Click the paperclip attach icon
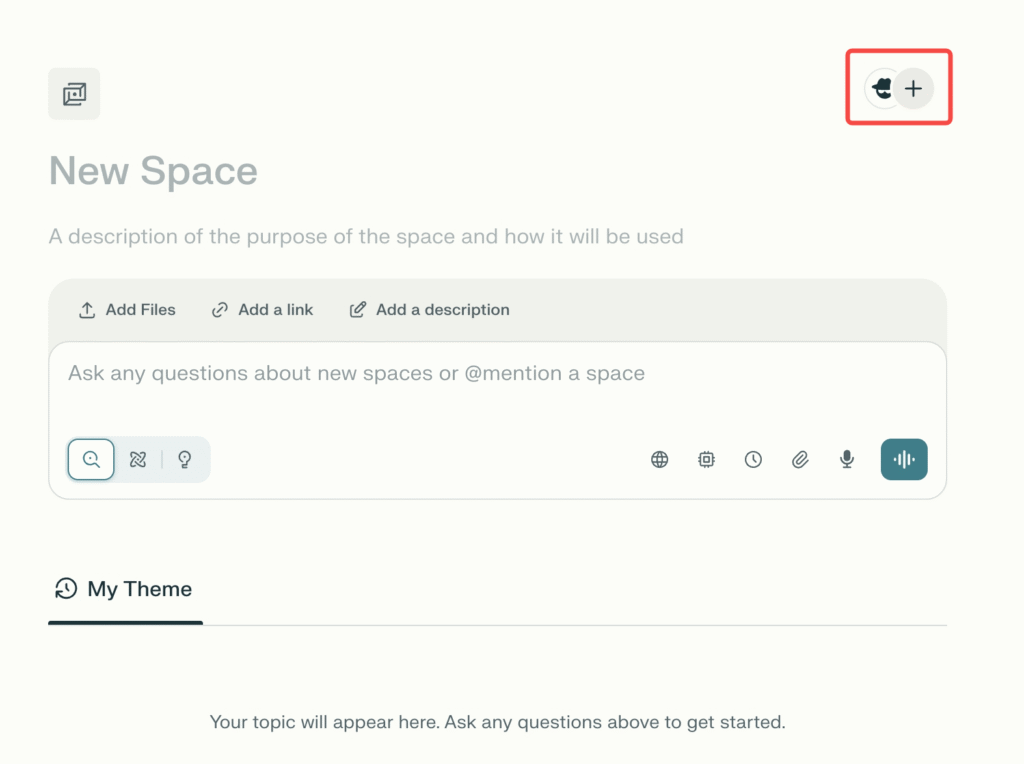This screenshot has height=764, width=1024. 800,460
